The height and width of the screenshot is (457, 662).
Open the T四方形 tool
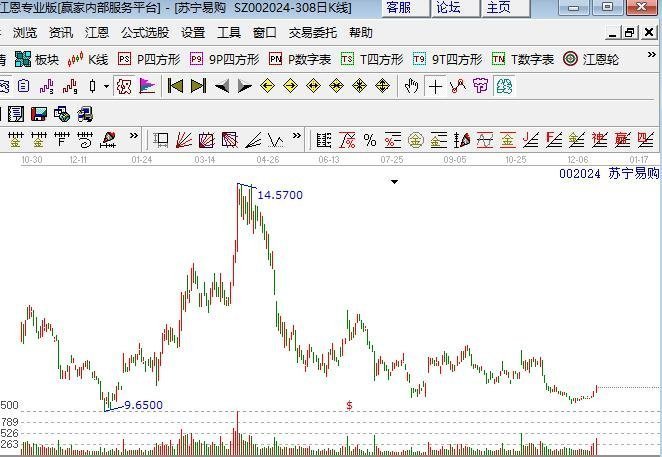pyautogui.click(x=372, y=60)
